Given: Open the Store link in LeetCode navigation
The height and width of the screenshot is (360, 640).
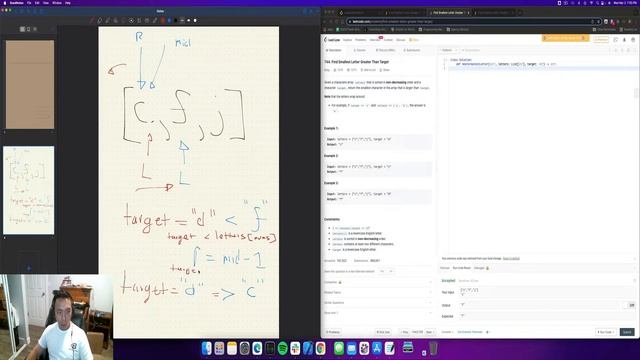Looking at the screenshot, I should pyautogui.click(x=414, y=40).
